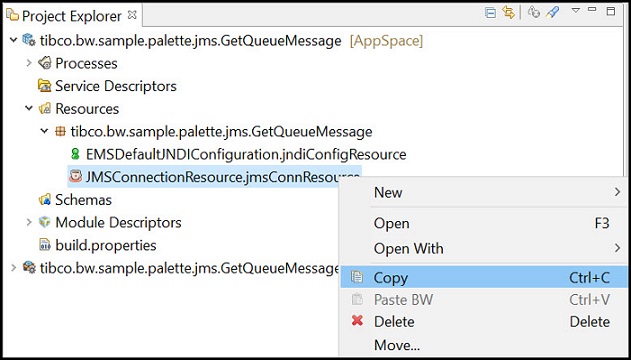
Task: Collapse the GetQueueMessage package under Resources
Action: (44, 132)
